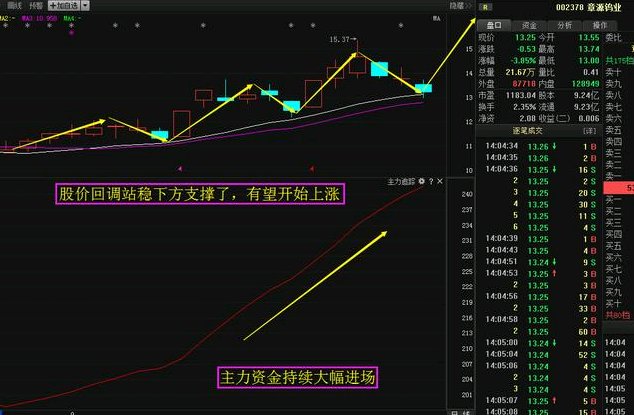
Task: Click the first pink arrow marker under candles
Action: [180, 168]
